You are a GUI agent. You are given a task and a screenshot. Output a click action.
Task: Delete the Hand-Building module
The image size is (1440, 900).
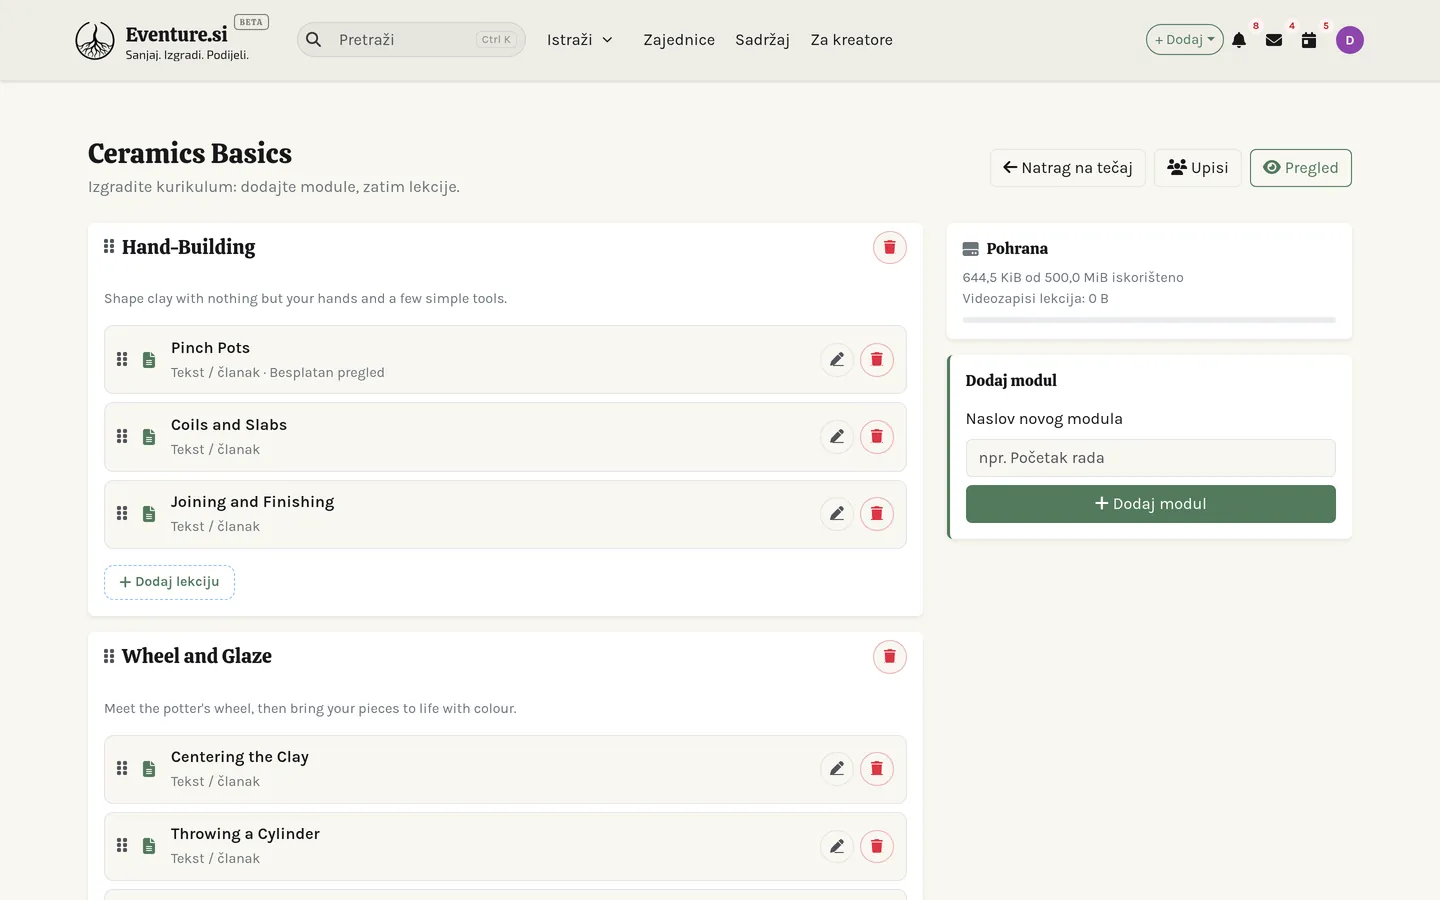point(890,247)
